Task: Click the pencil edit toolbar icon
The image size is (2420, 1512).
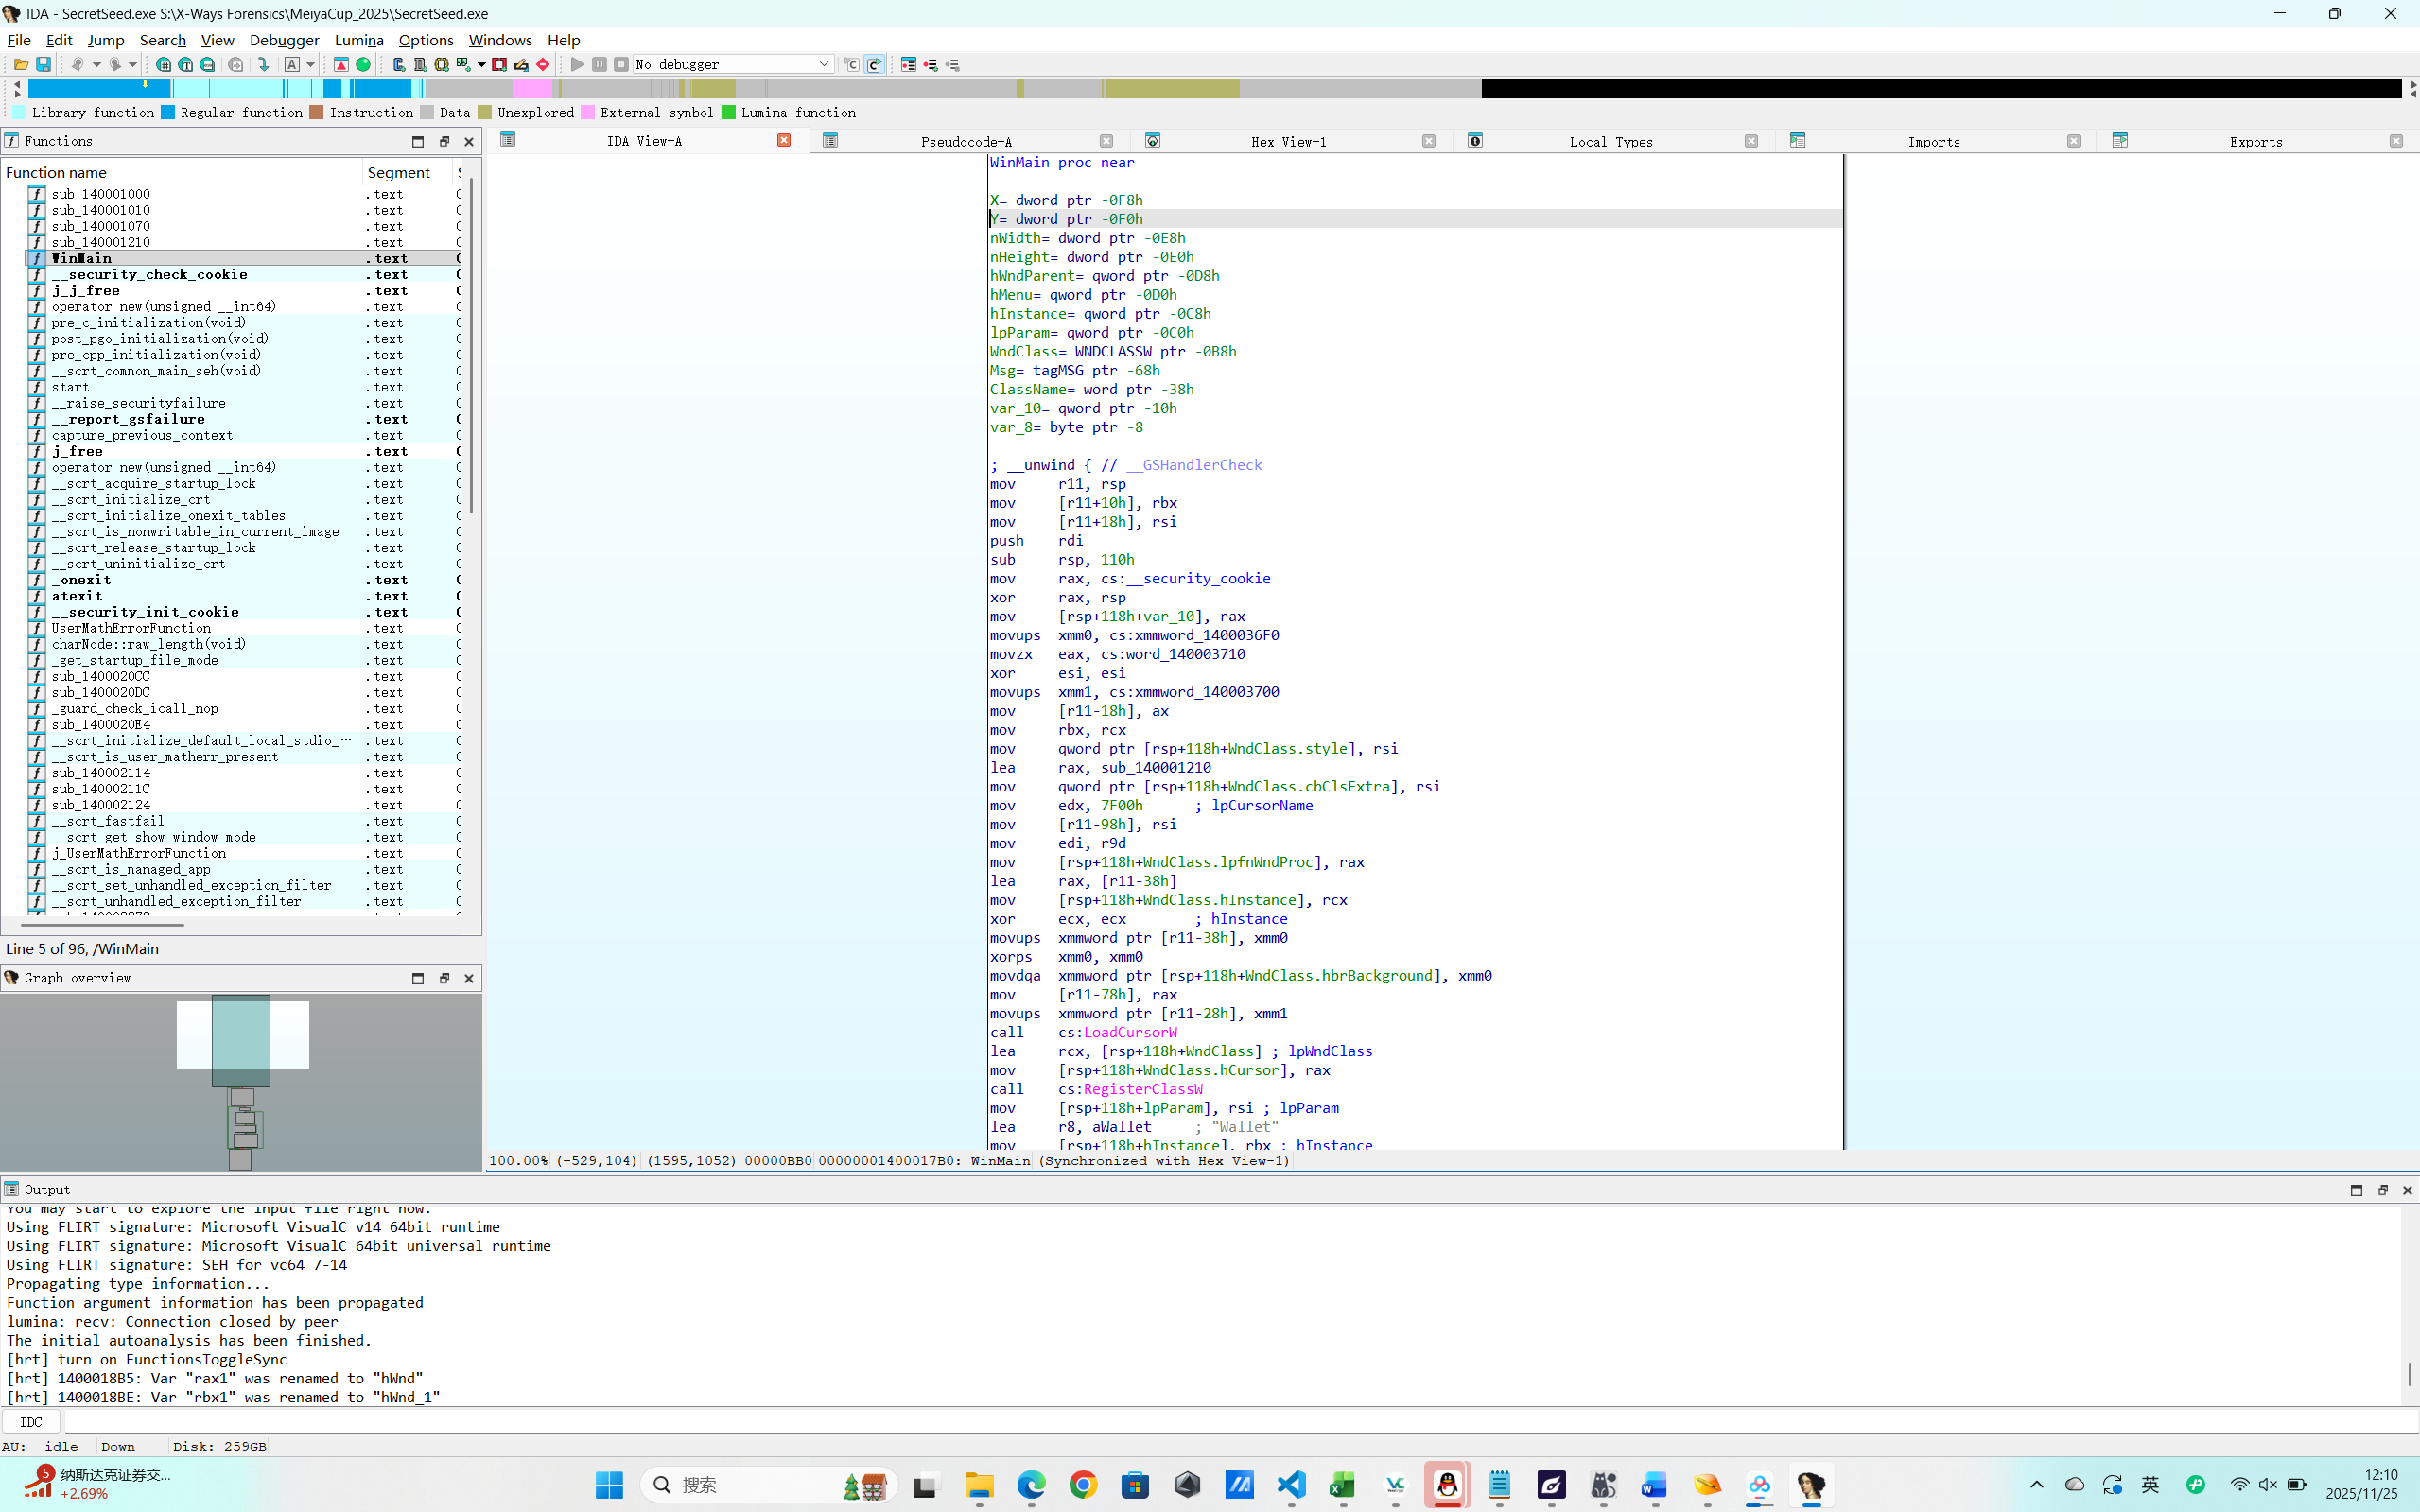Action: point(521,64)
